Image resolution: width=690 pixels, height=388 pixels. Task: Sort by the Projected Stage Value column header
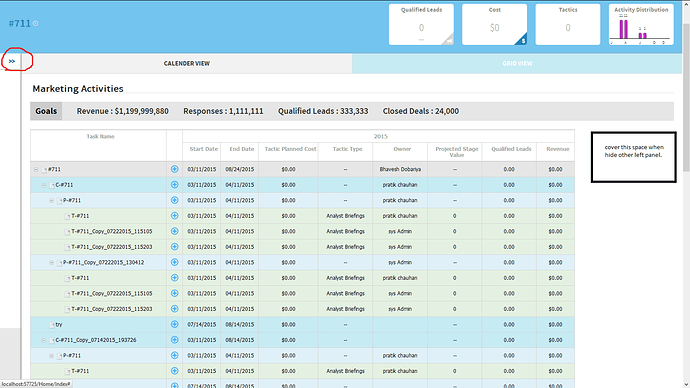456,152
